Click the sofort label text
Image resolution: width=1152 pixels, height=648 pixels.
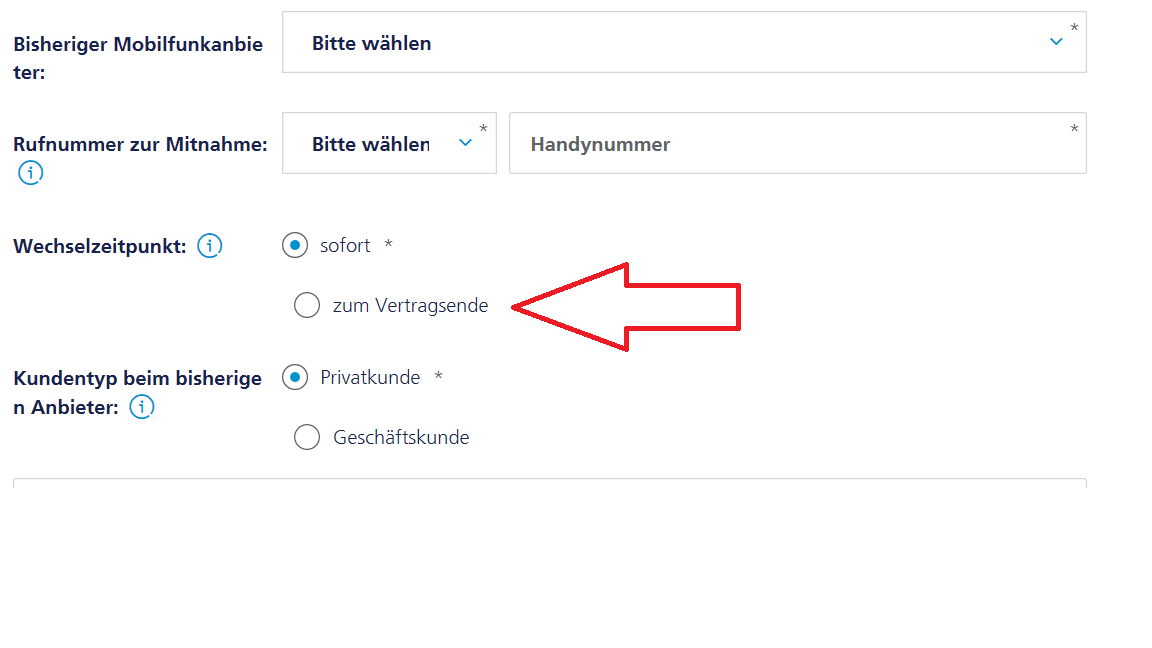(345, 245)
